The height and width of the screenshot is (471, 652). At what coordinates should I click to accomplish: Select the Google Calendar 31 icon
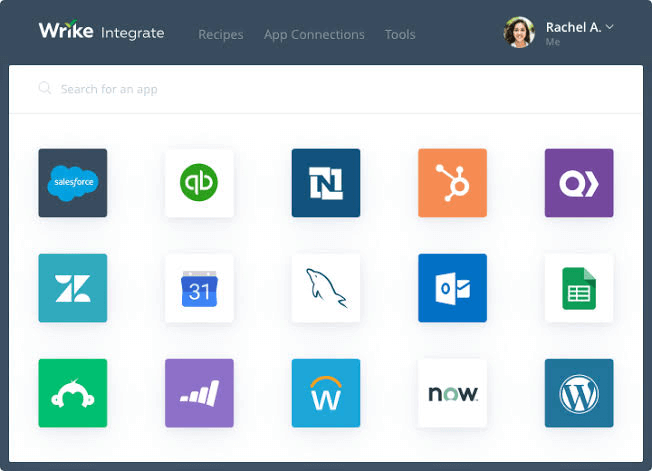[x=199, y=288]
